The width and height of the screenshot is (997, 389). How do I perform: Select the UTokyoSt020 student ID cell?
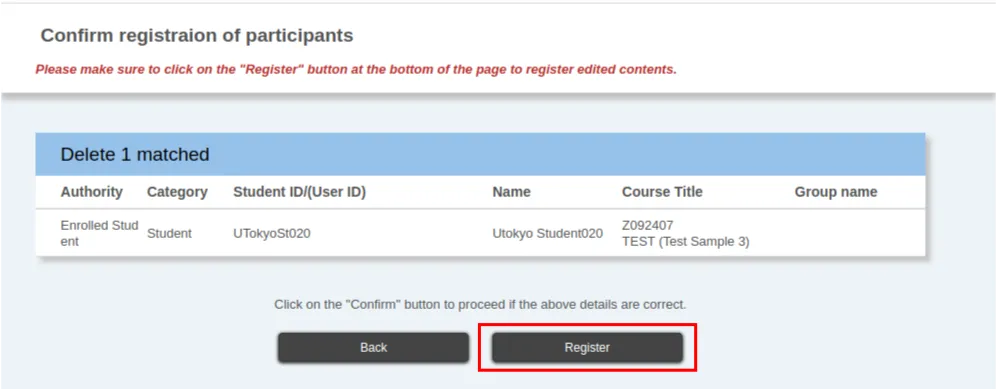272,233
